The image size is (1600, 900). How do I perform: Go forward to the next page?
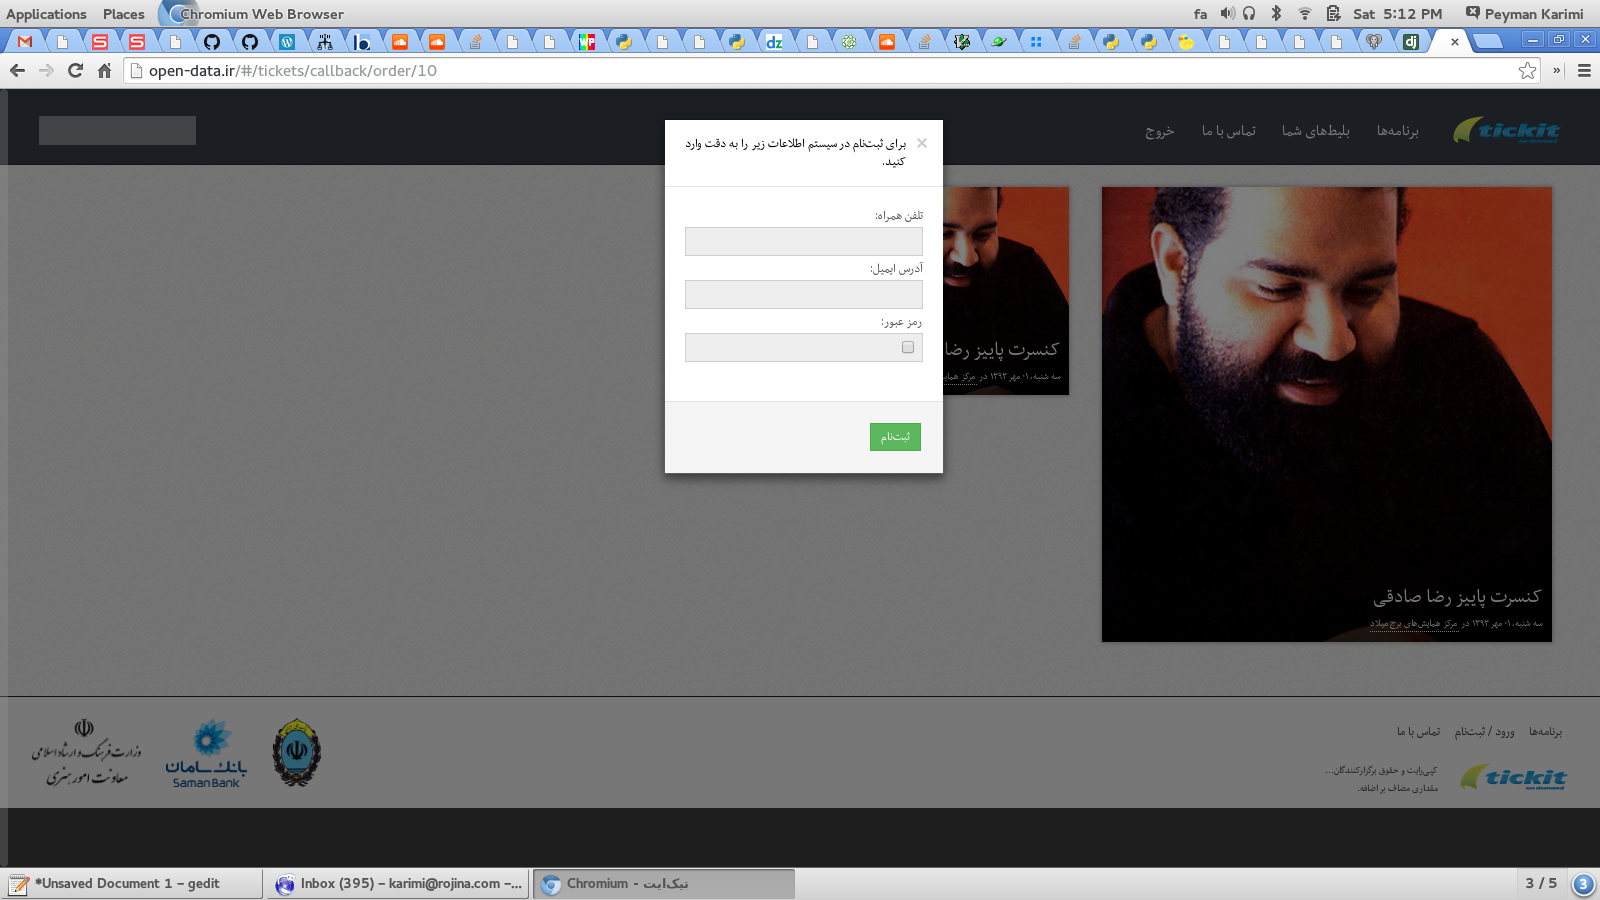coord(46,71)
